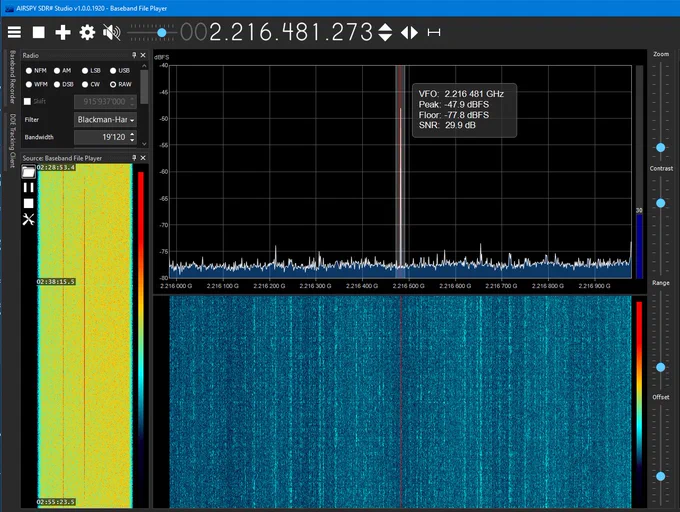Adjust the volume slider knob
Image resolution: width=680 pixels, height=512 pixels.
162,33
